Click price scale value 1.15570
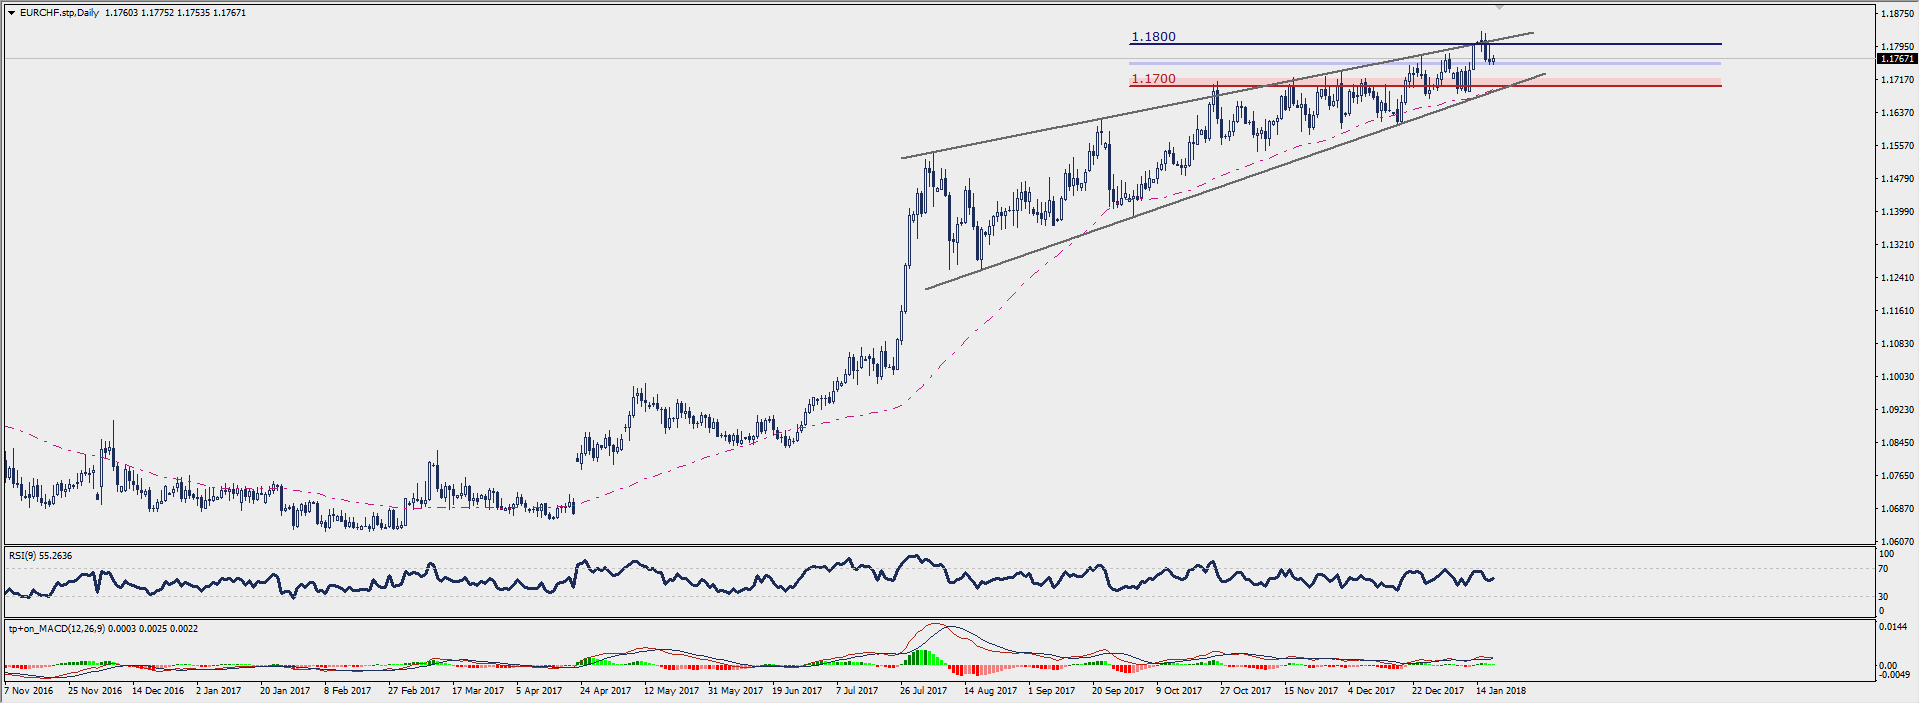Image resolution: width=1920 pixels, height=704 pixels. click(1897, 146)
